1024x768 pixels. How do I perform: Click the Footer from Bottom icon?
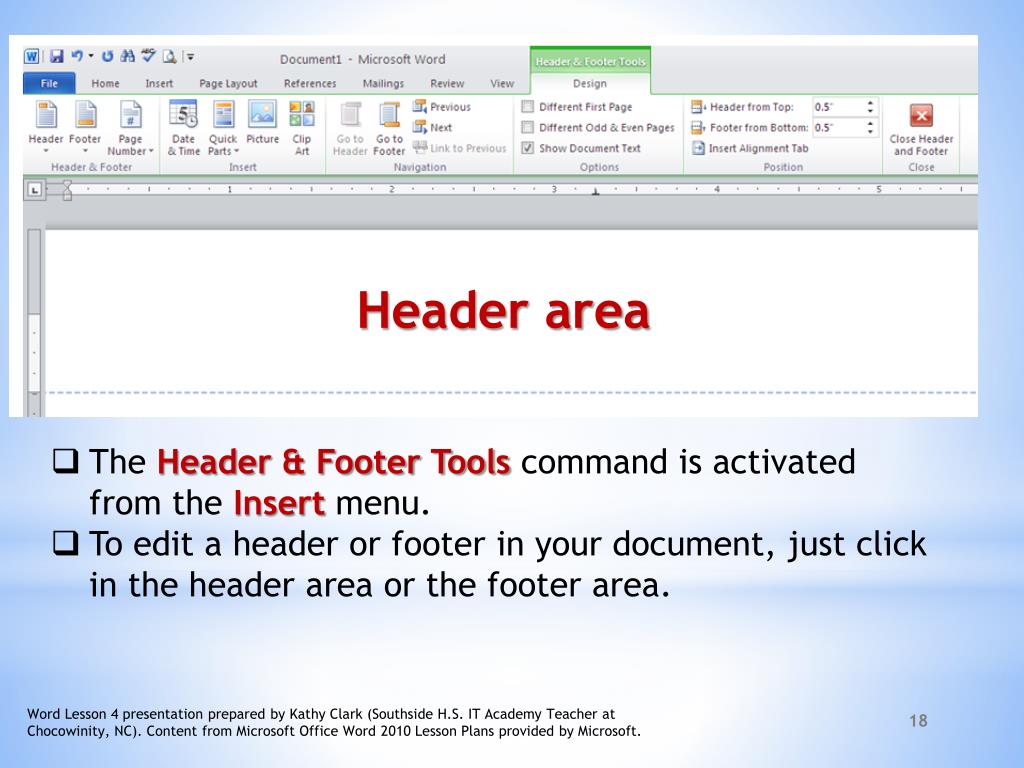point(698,127)
